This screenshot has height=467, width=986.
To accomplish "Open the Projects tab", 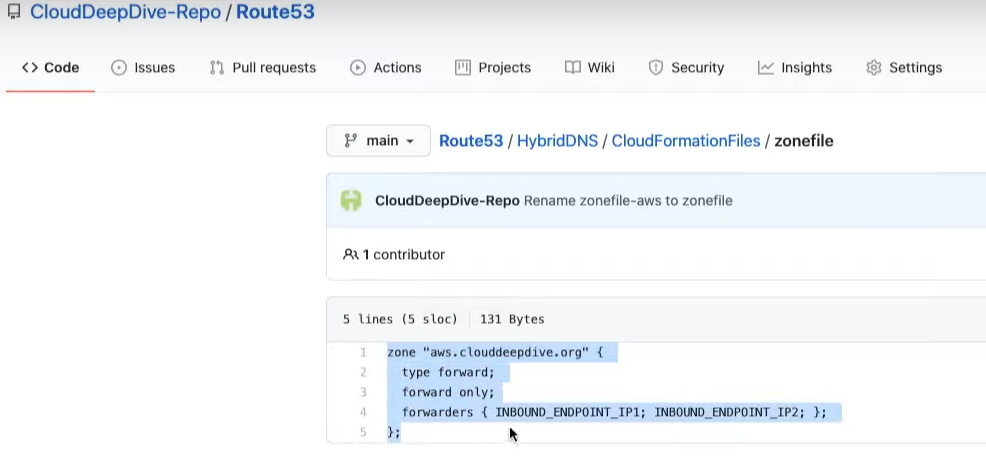I will coord(493,68).
